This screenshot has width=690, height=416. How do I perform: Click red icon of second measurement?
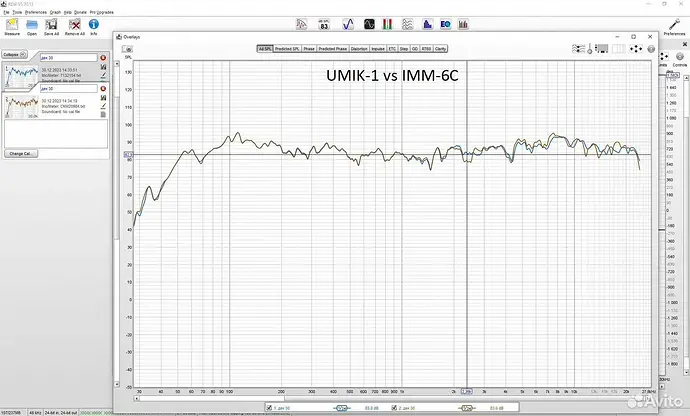(103, 88)
